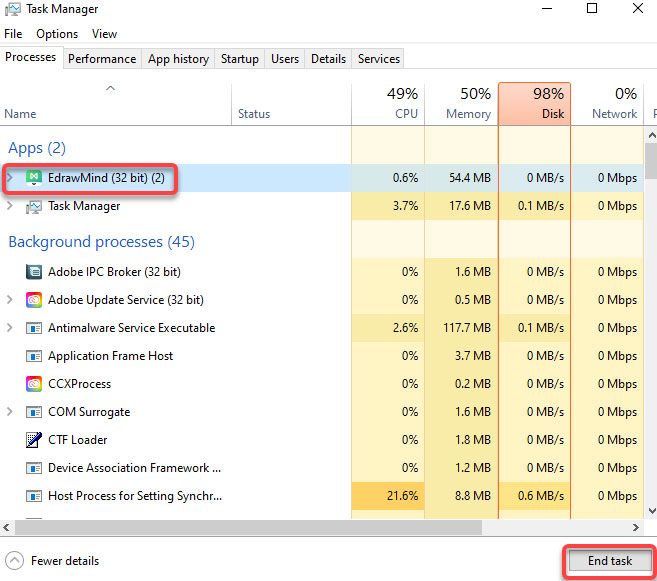Click the horizontal scrollbar left arrow
657x581 pixels.
(x=6, y=527)
